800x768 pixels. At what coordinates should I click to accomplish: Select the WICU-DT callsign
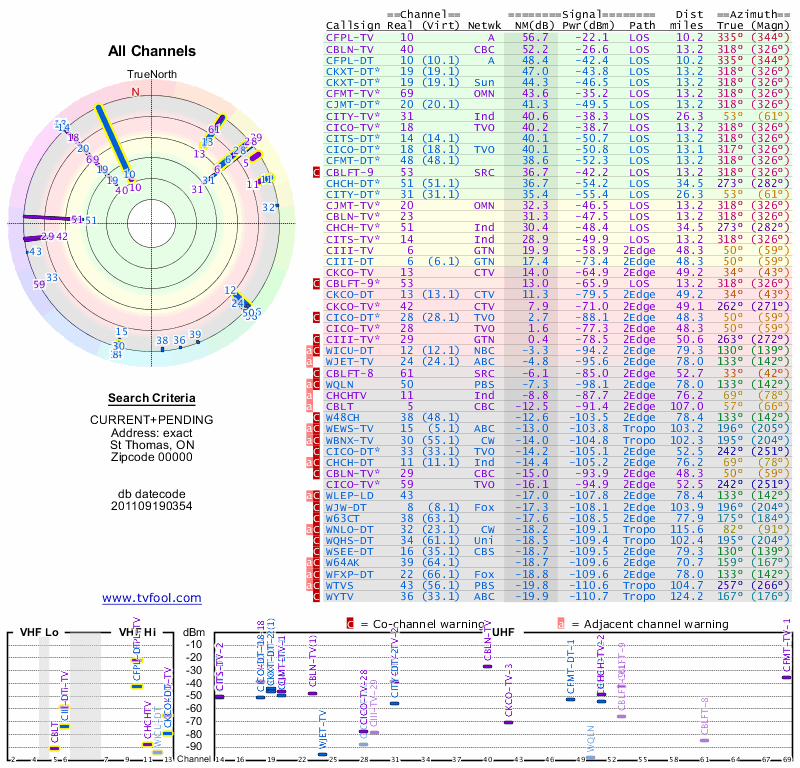[x=349, y=351]
